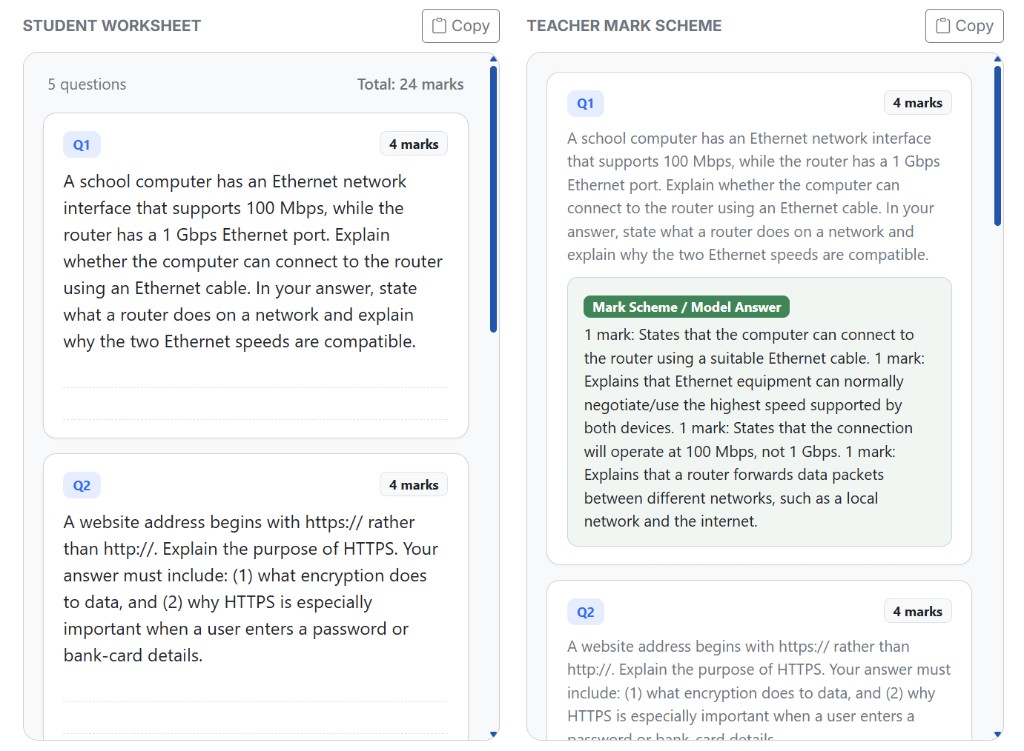This screenshot has width=1024, height=751.
Task: Click the 4 marks badge on worksheet Q1
Action: point(413,144)
